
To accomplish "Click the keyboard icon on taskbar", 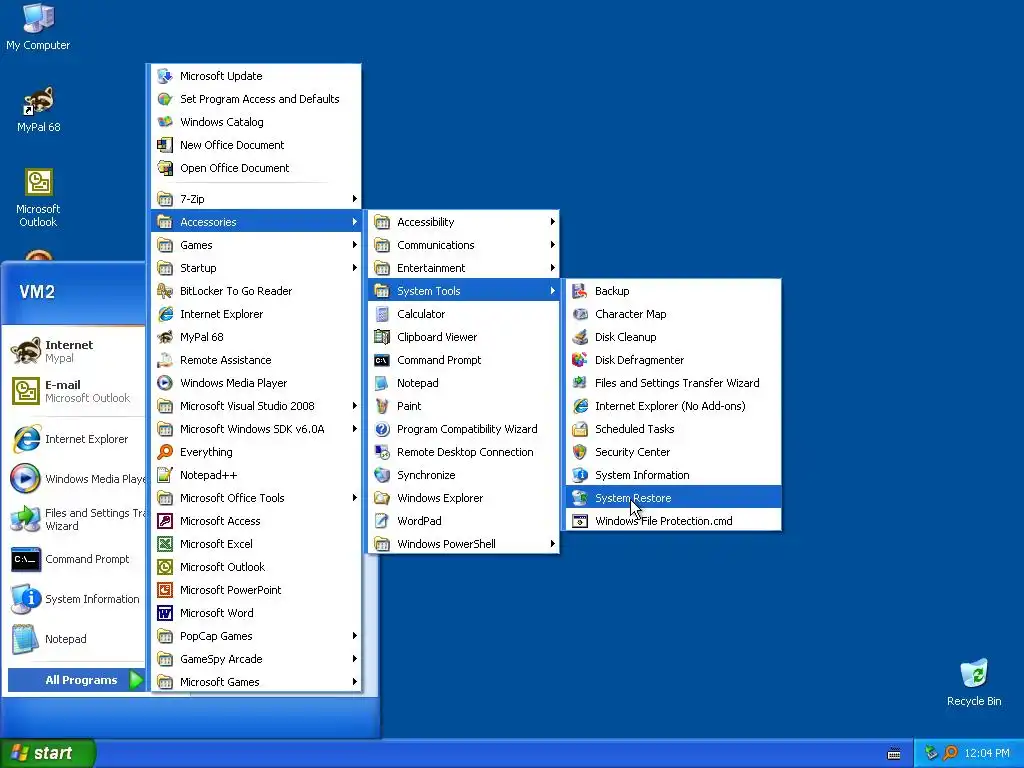I will (x=894, y=754).
